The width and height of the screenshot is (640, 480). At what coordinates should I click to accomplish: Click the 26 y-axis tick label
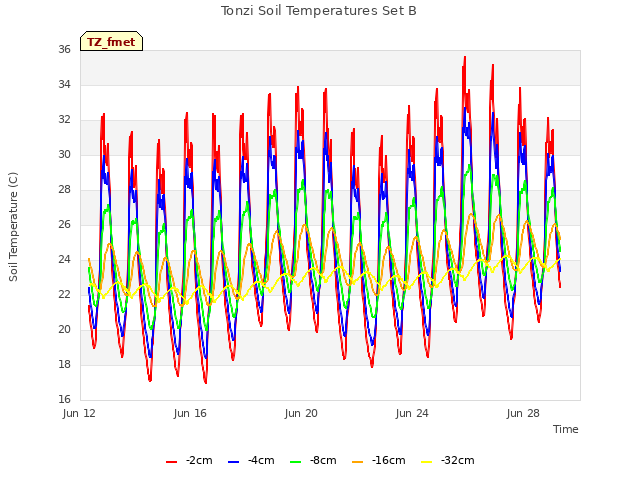coord(64,224)
